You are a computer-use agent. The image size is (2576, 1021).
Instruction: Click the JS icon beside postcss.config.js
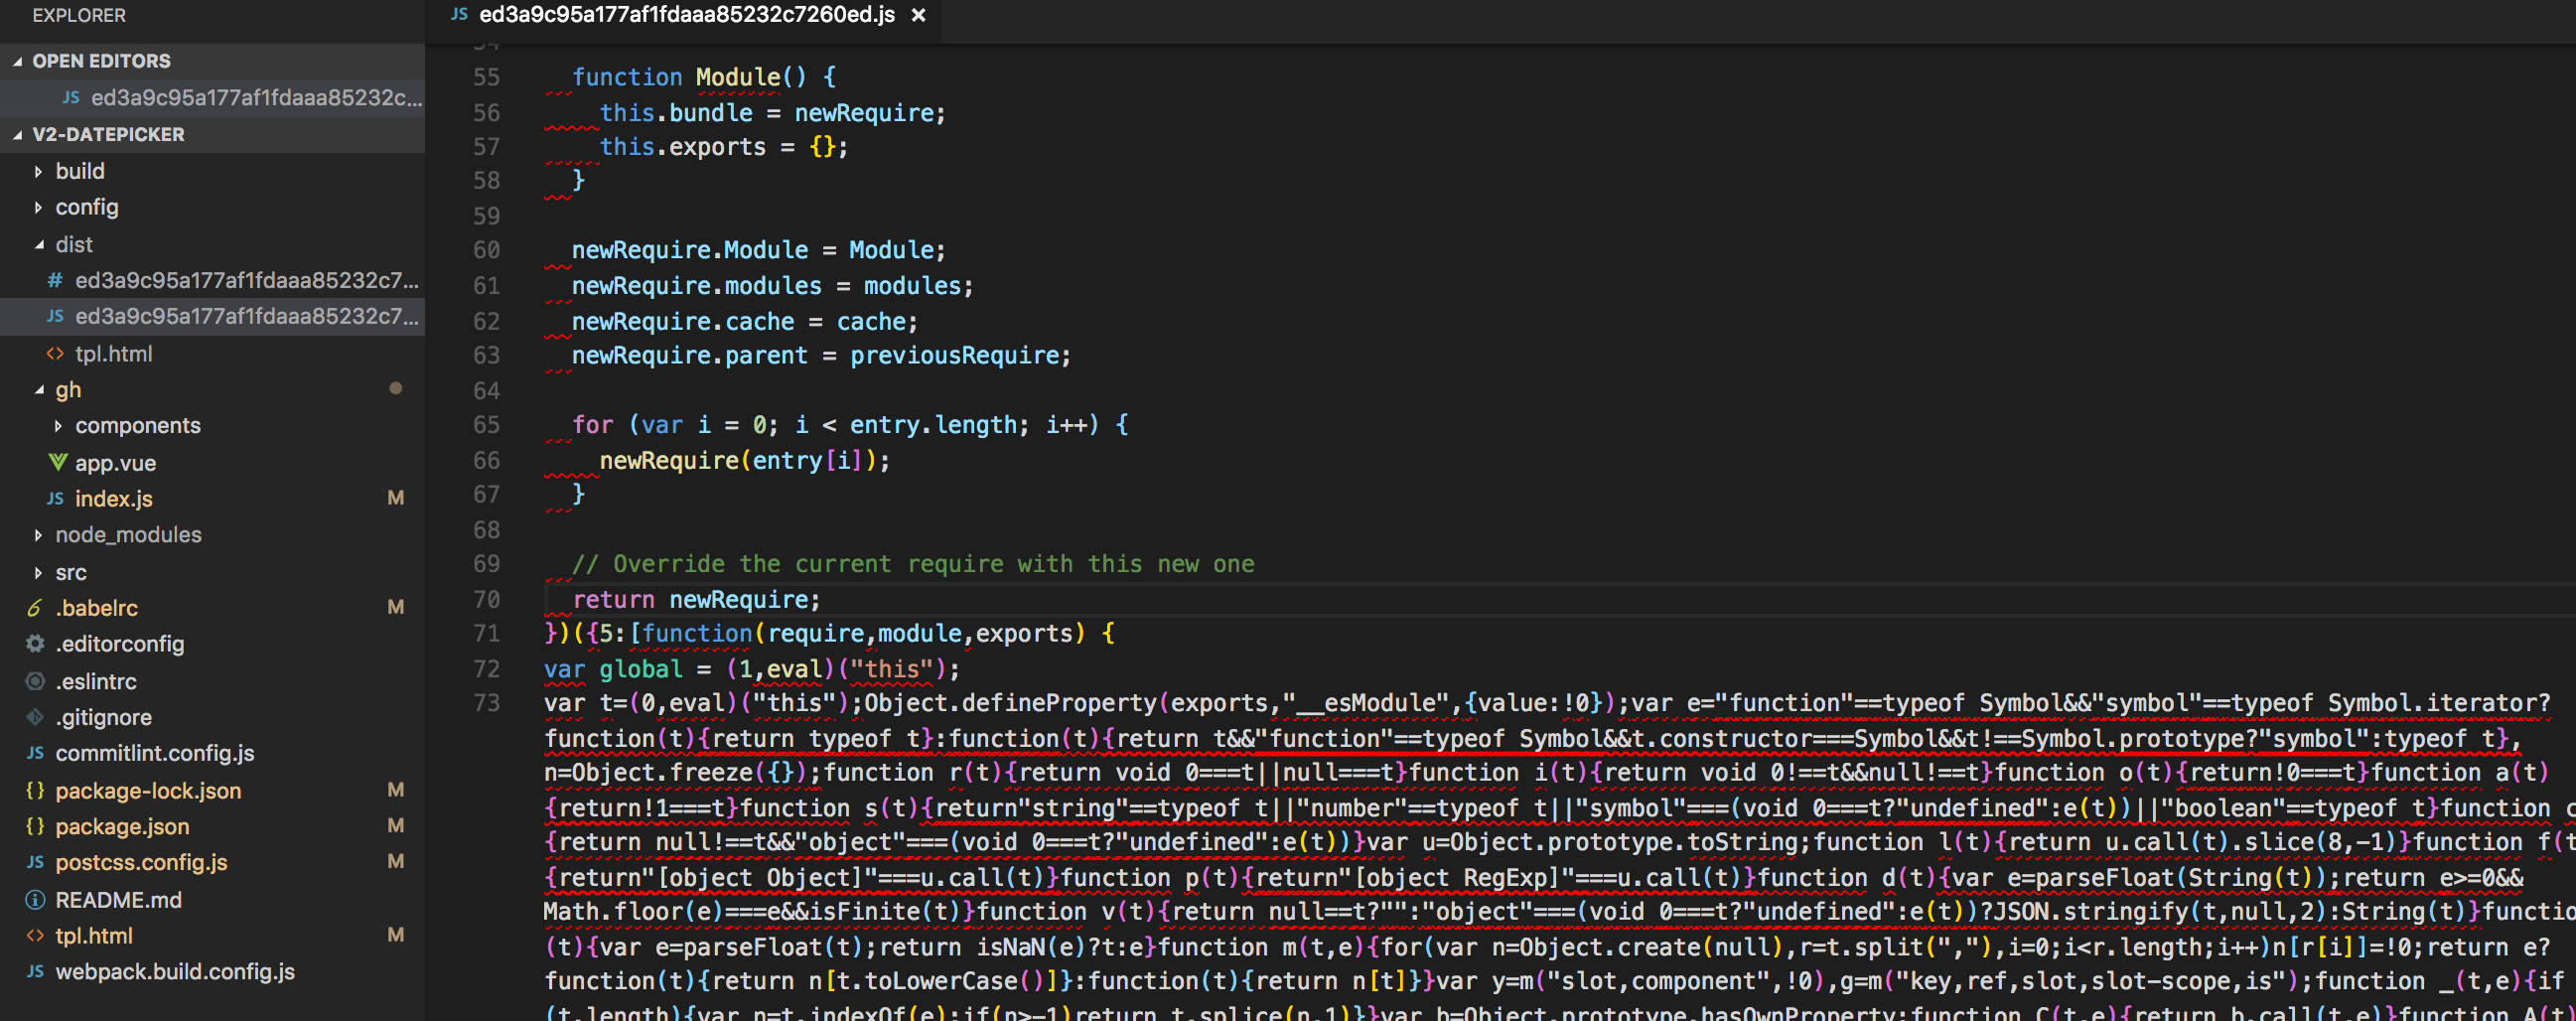(x=34, y=862)
